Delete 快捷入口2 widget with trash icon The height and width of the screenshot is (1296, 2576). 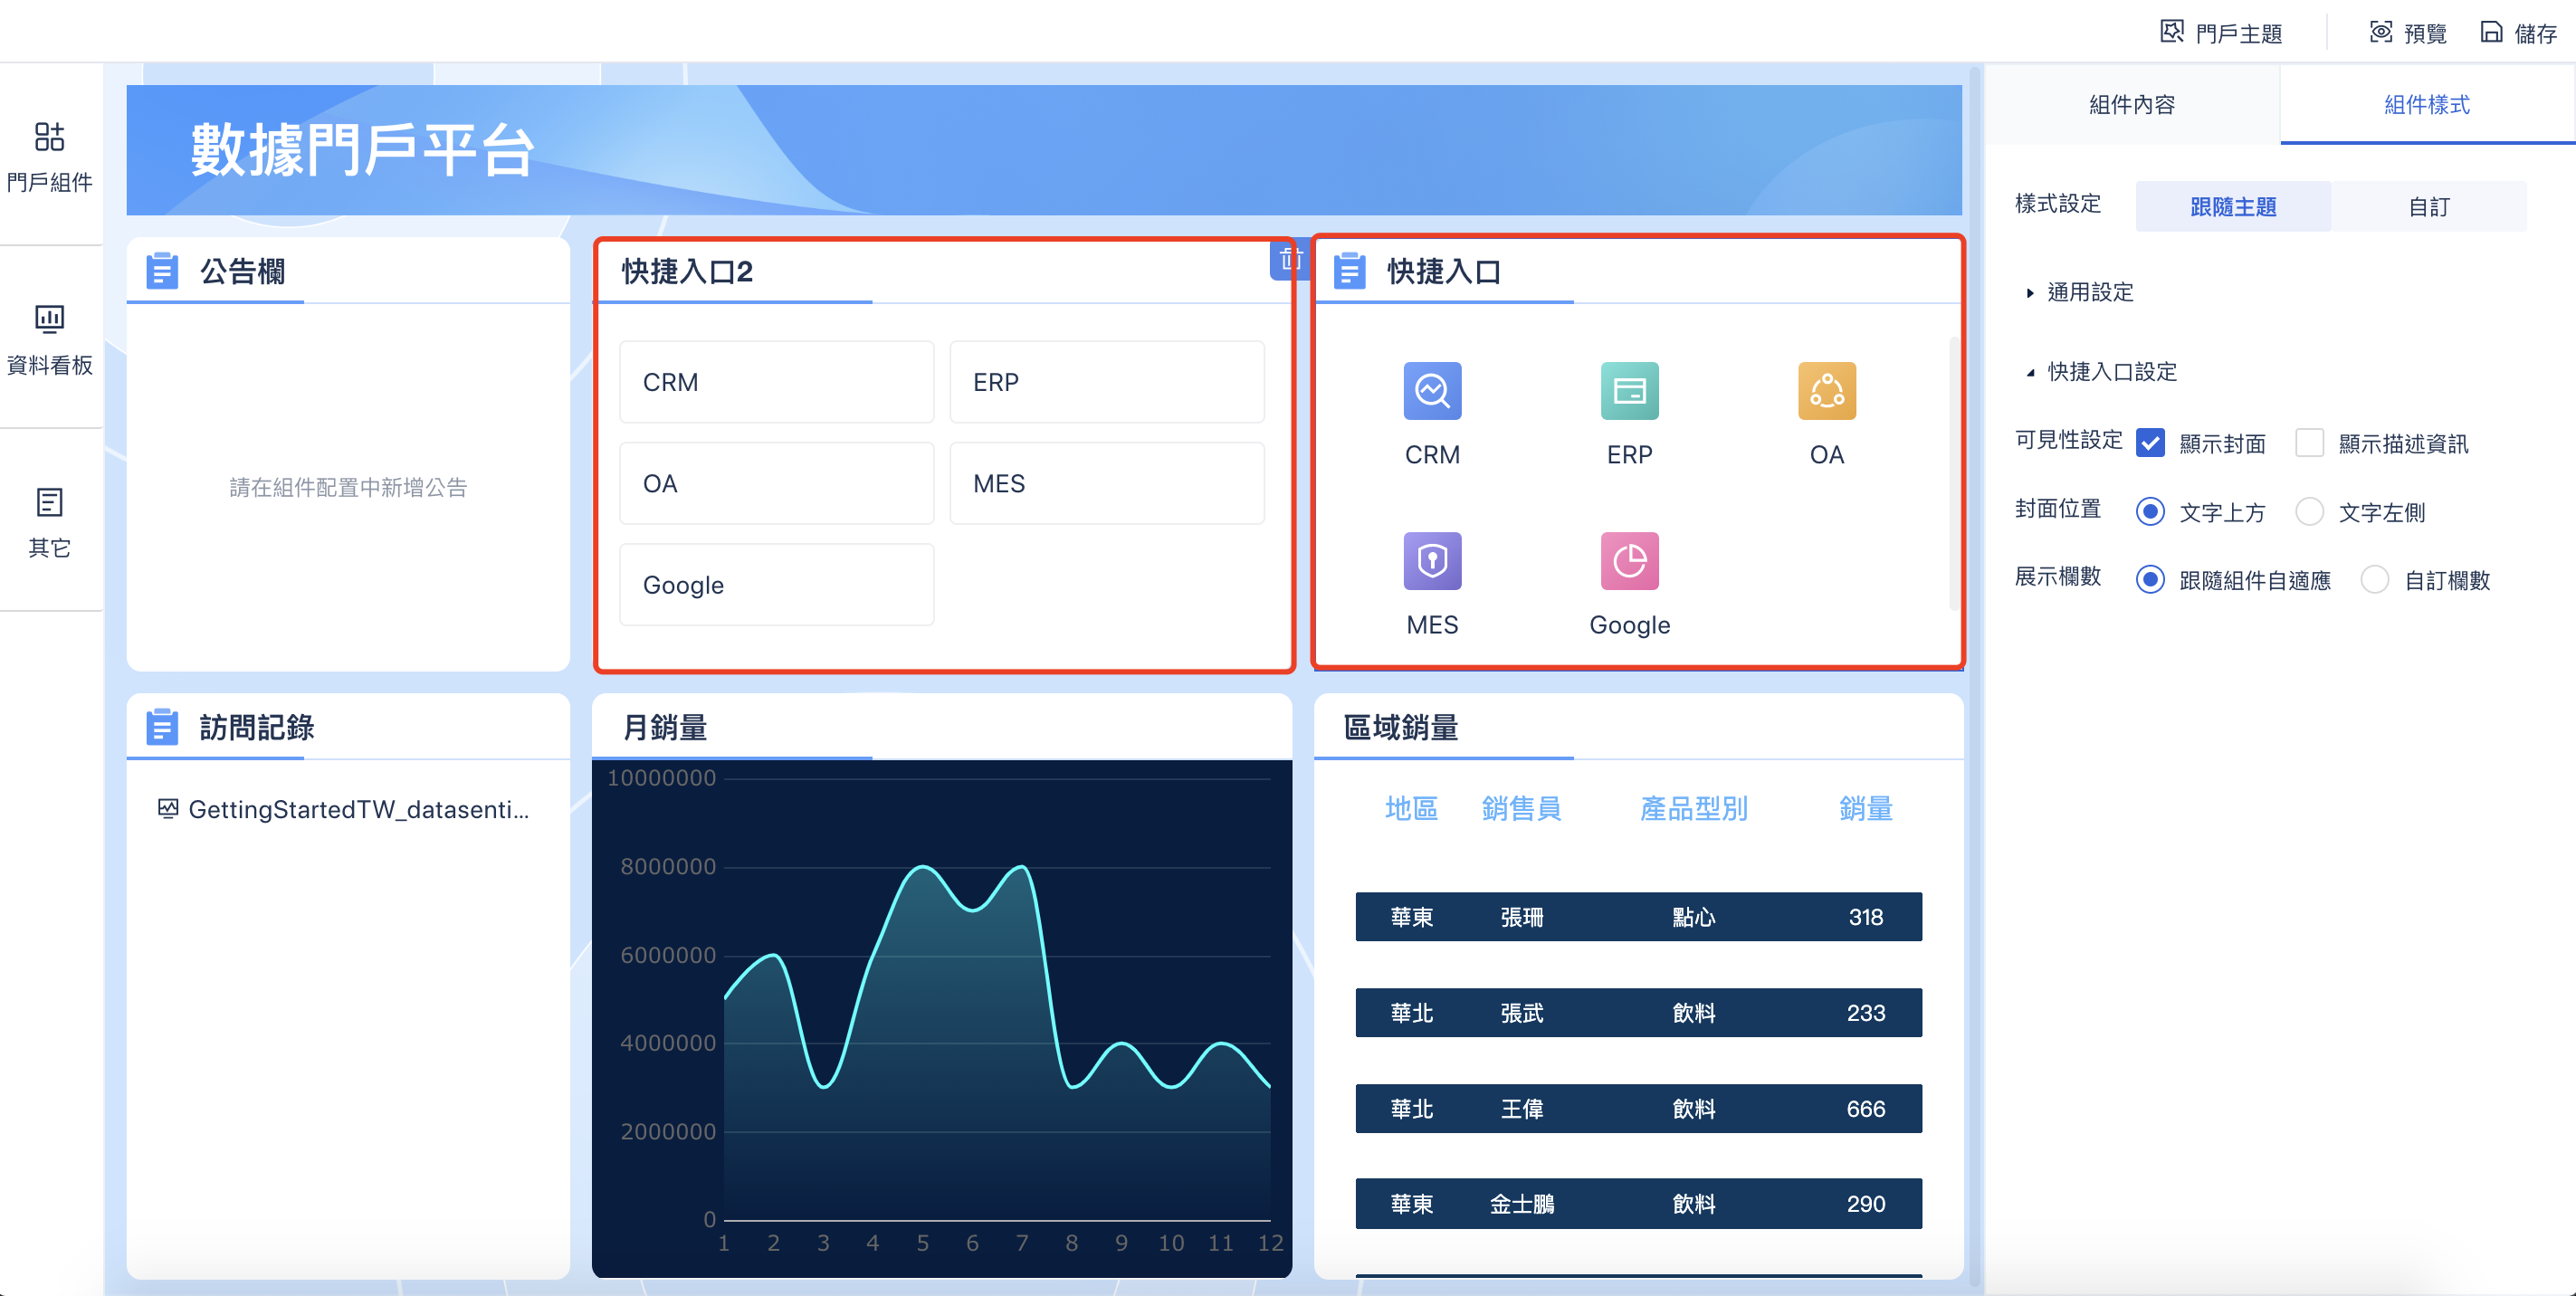(x=1290, y=259)
